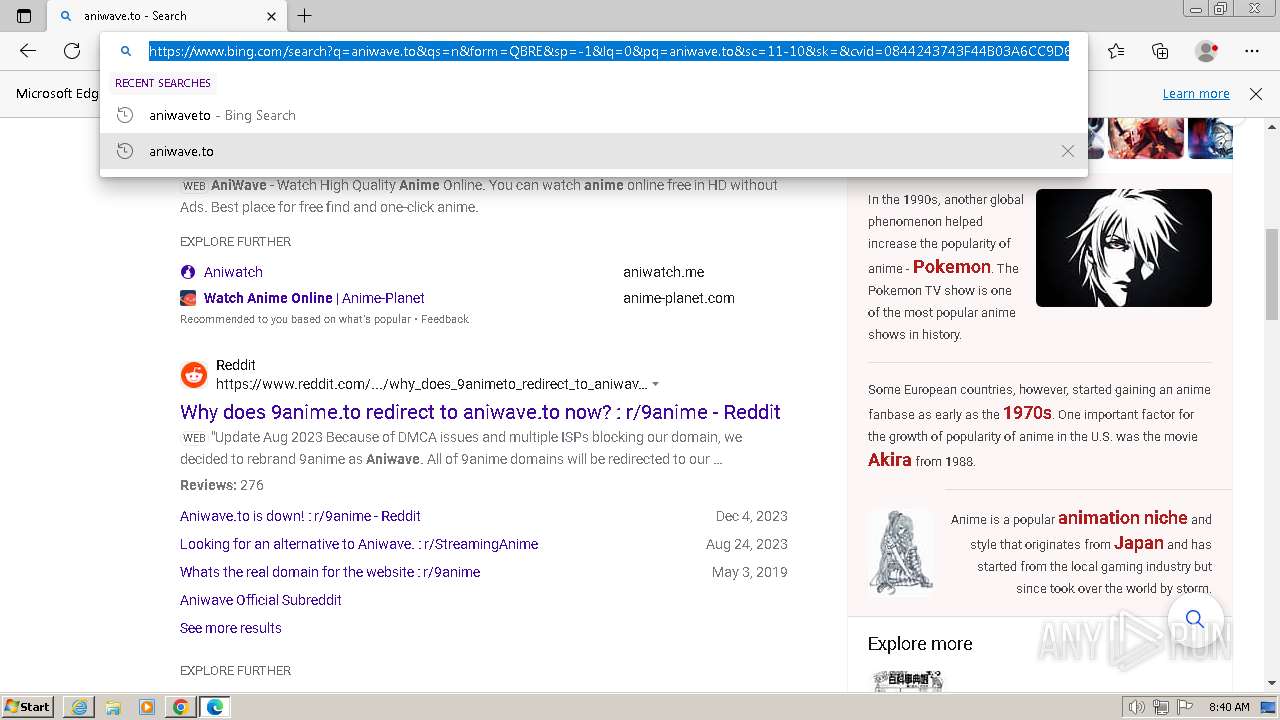Open Edge Settings and more menu
This screenshot has height=720, width=1280.
(1252, 51)
